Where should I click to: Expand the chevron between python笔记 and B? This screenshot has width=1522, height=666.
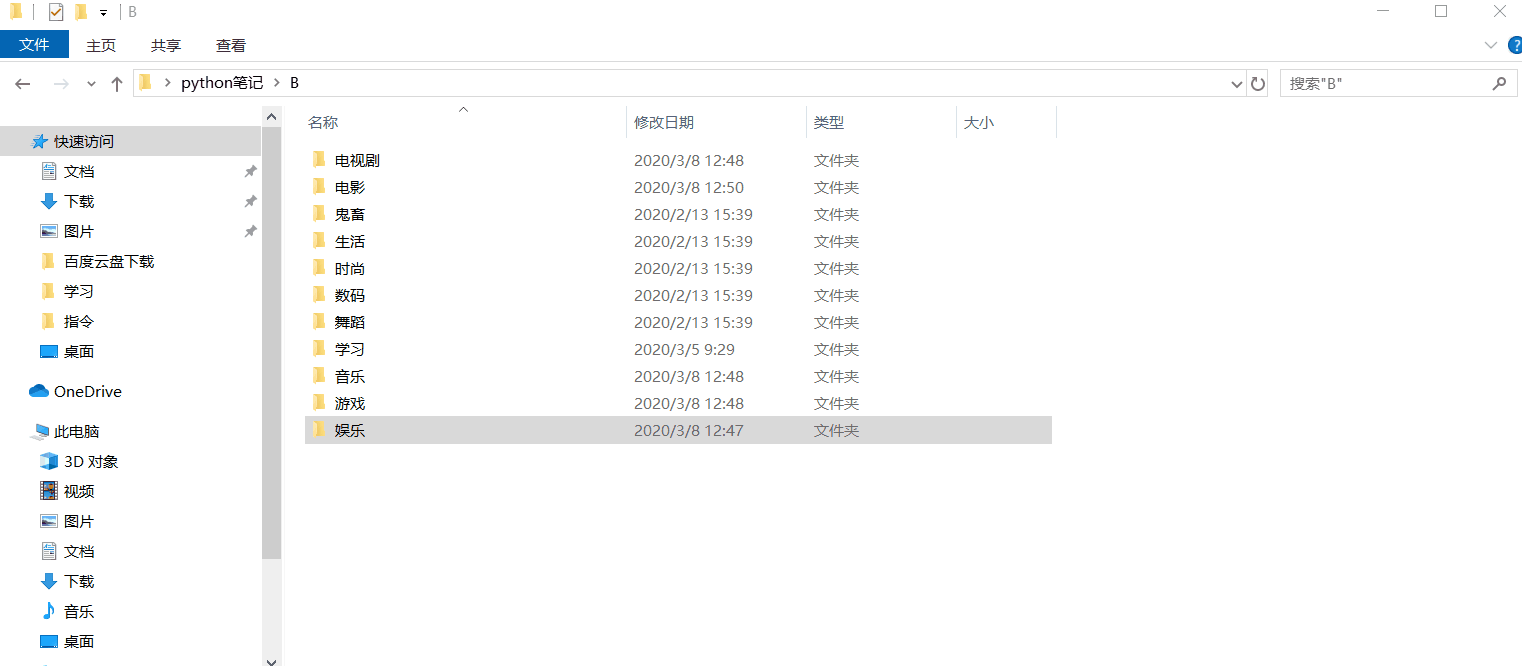pyautogui.click(x=277, y=83)
